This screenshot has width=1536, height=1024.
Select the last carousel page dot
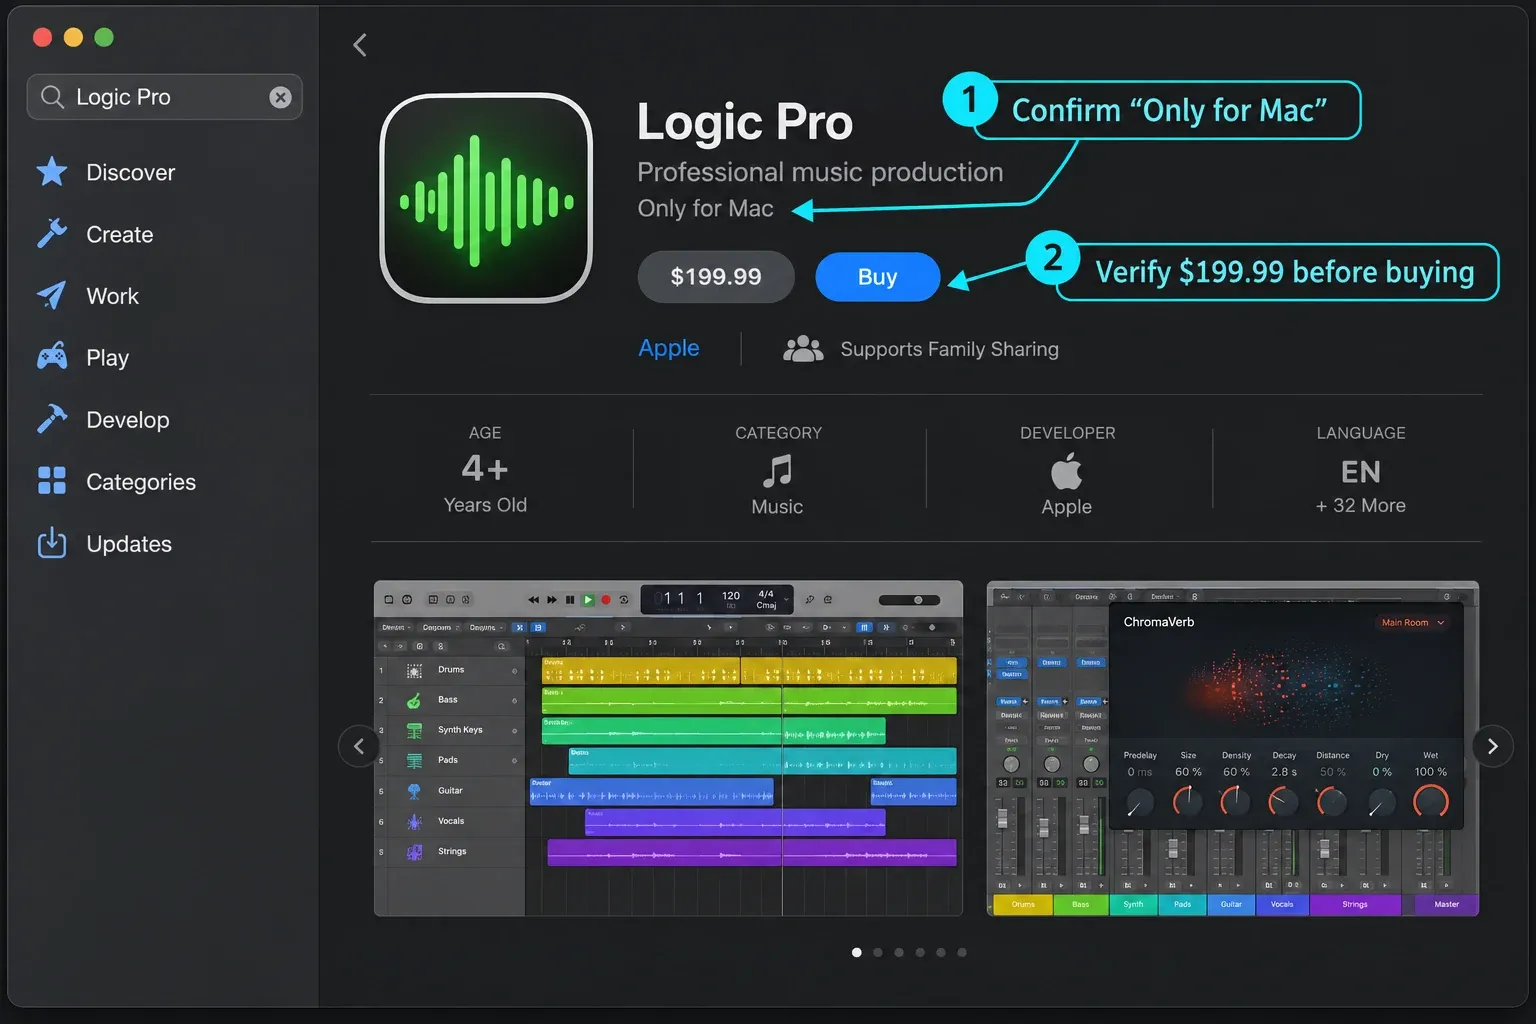click(x=962, y=952)
